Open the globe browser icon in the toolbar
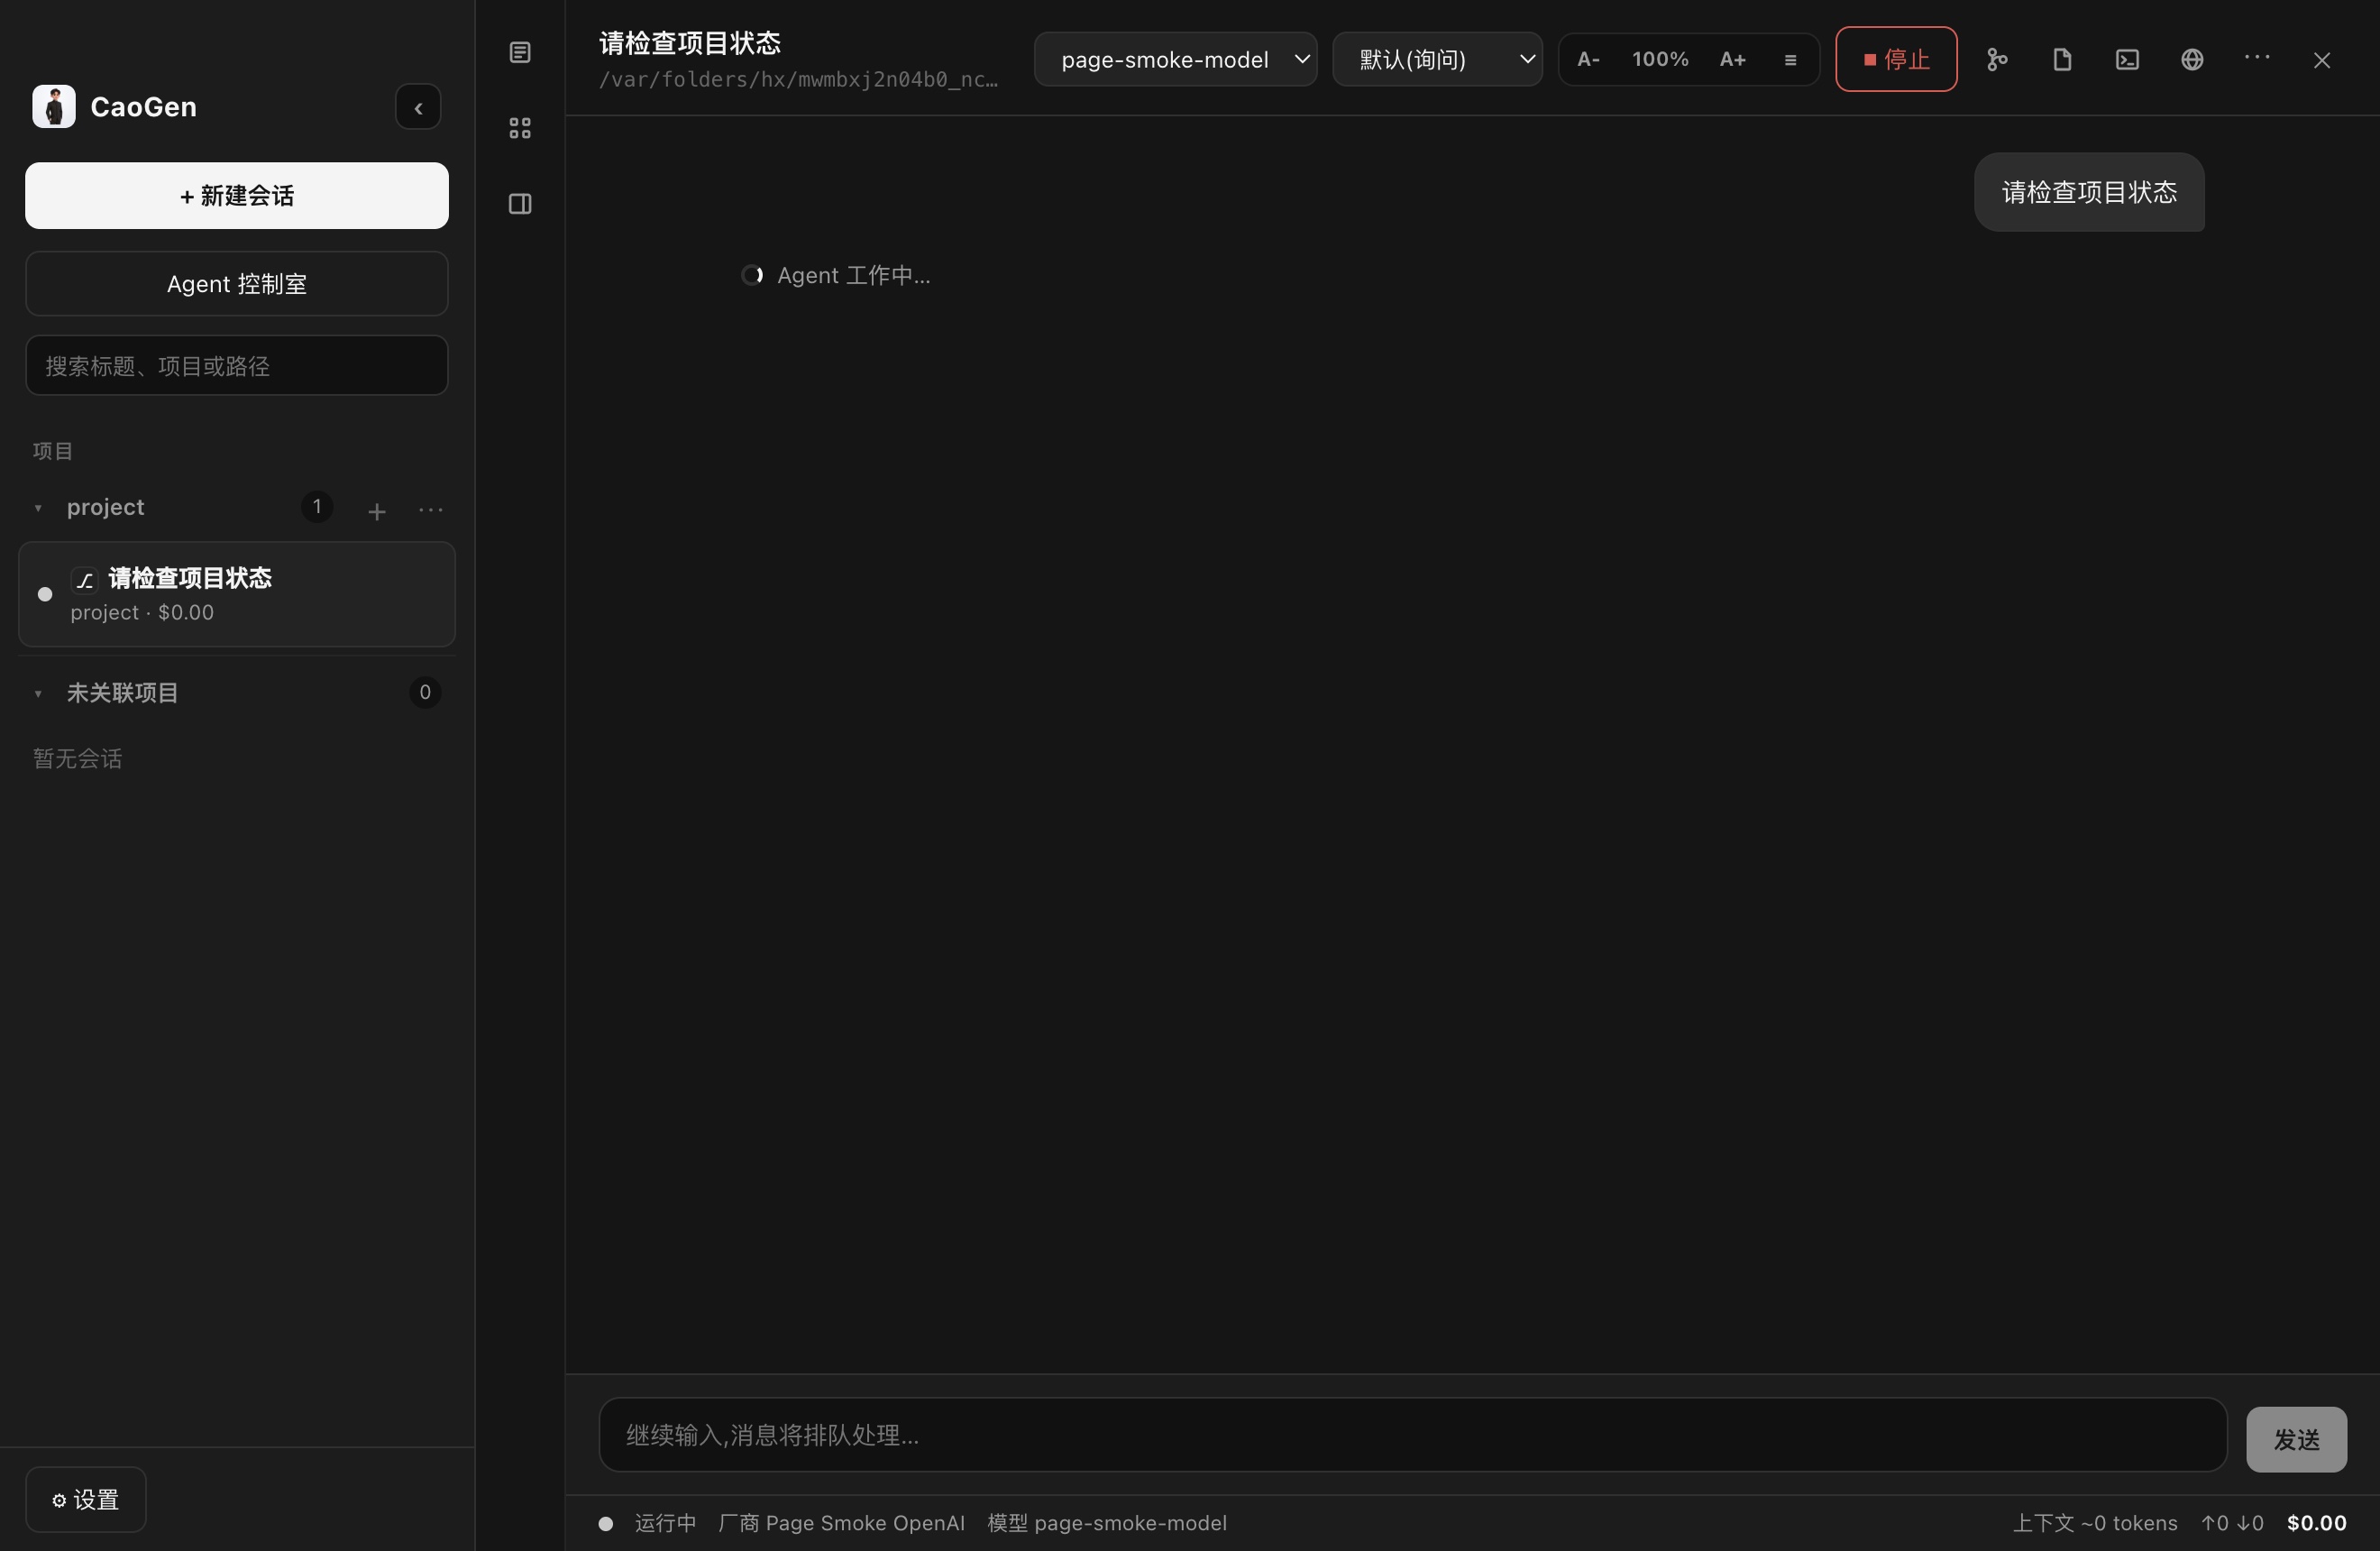 pos(2192,59)
